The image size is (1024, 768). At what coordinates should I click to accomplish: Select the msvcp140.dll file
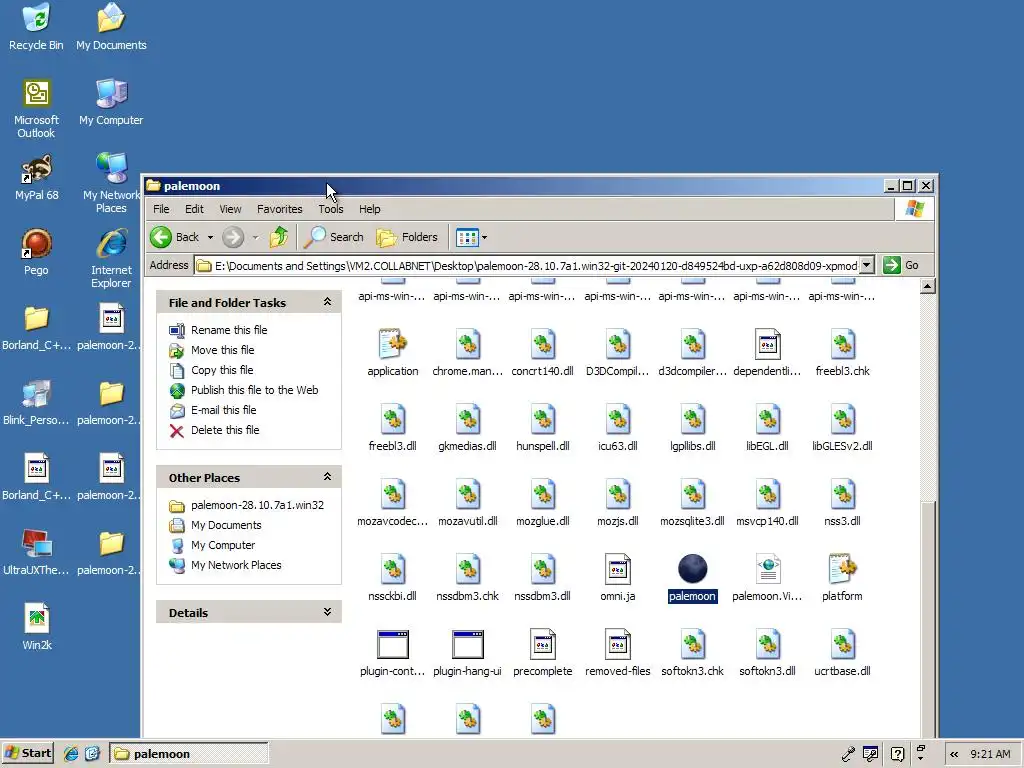[x=767, y=503]
